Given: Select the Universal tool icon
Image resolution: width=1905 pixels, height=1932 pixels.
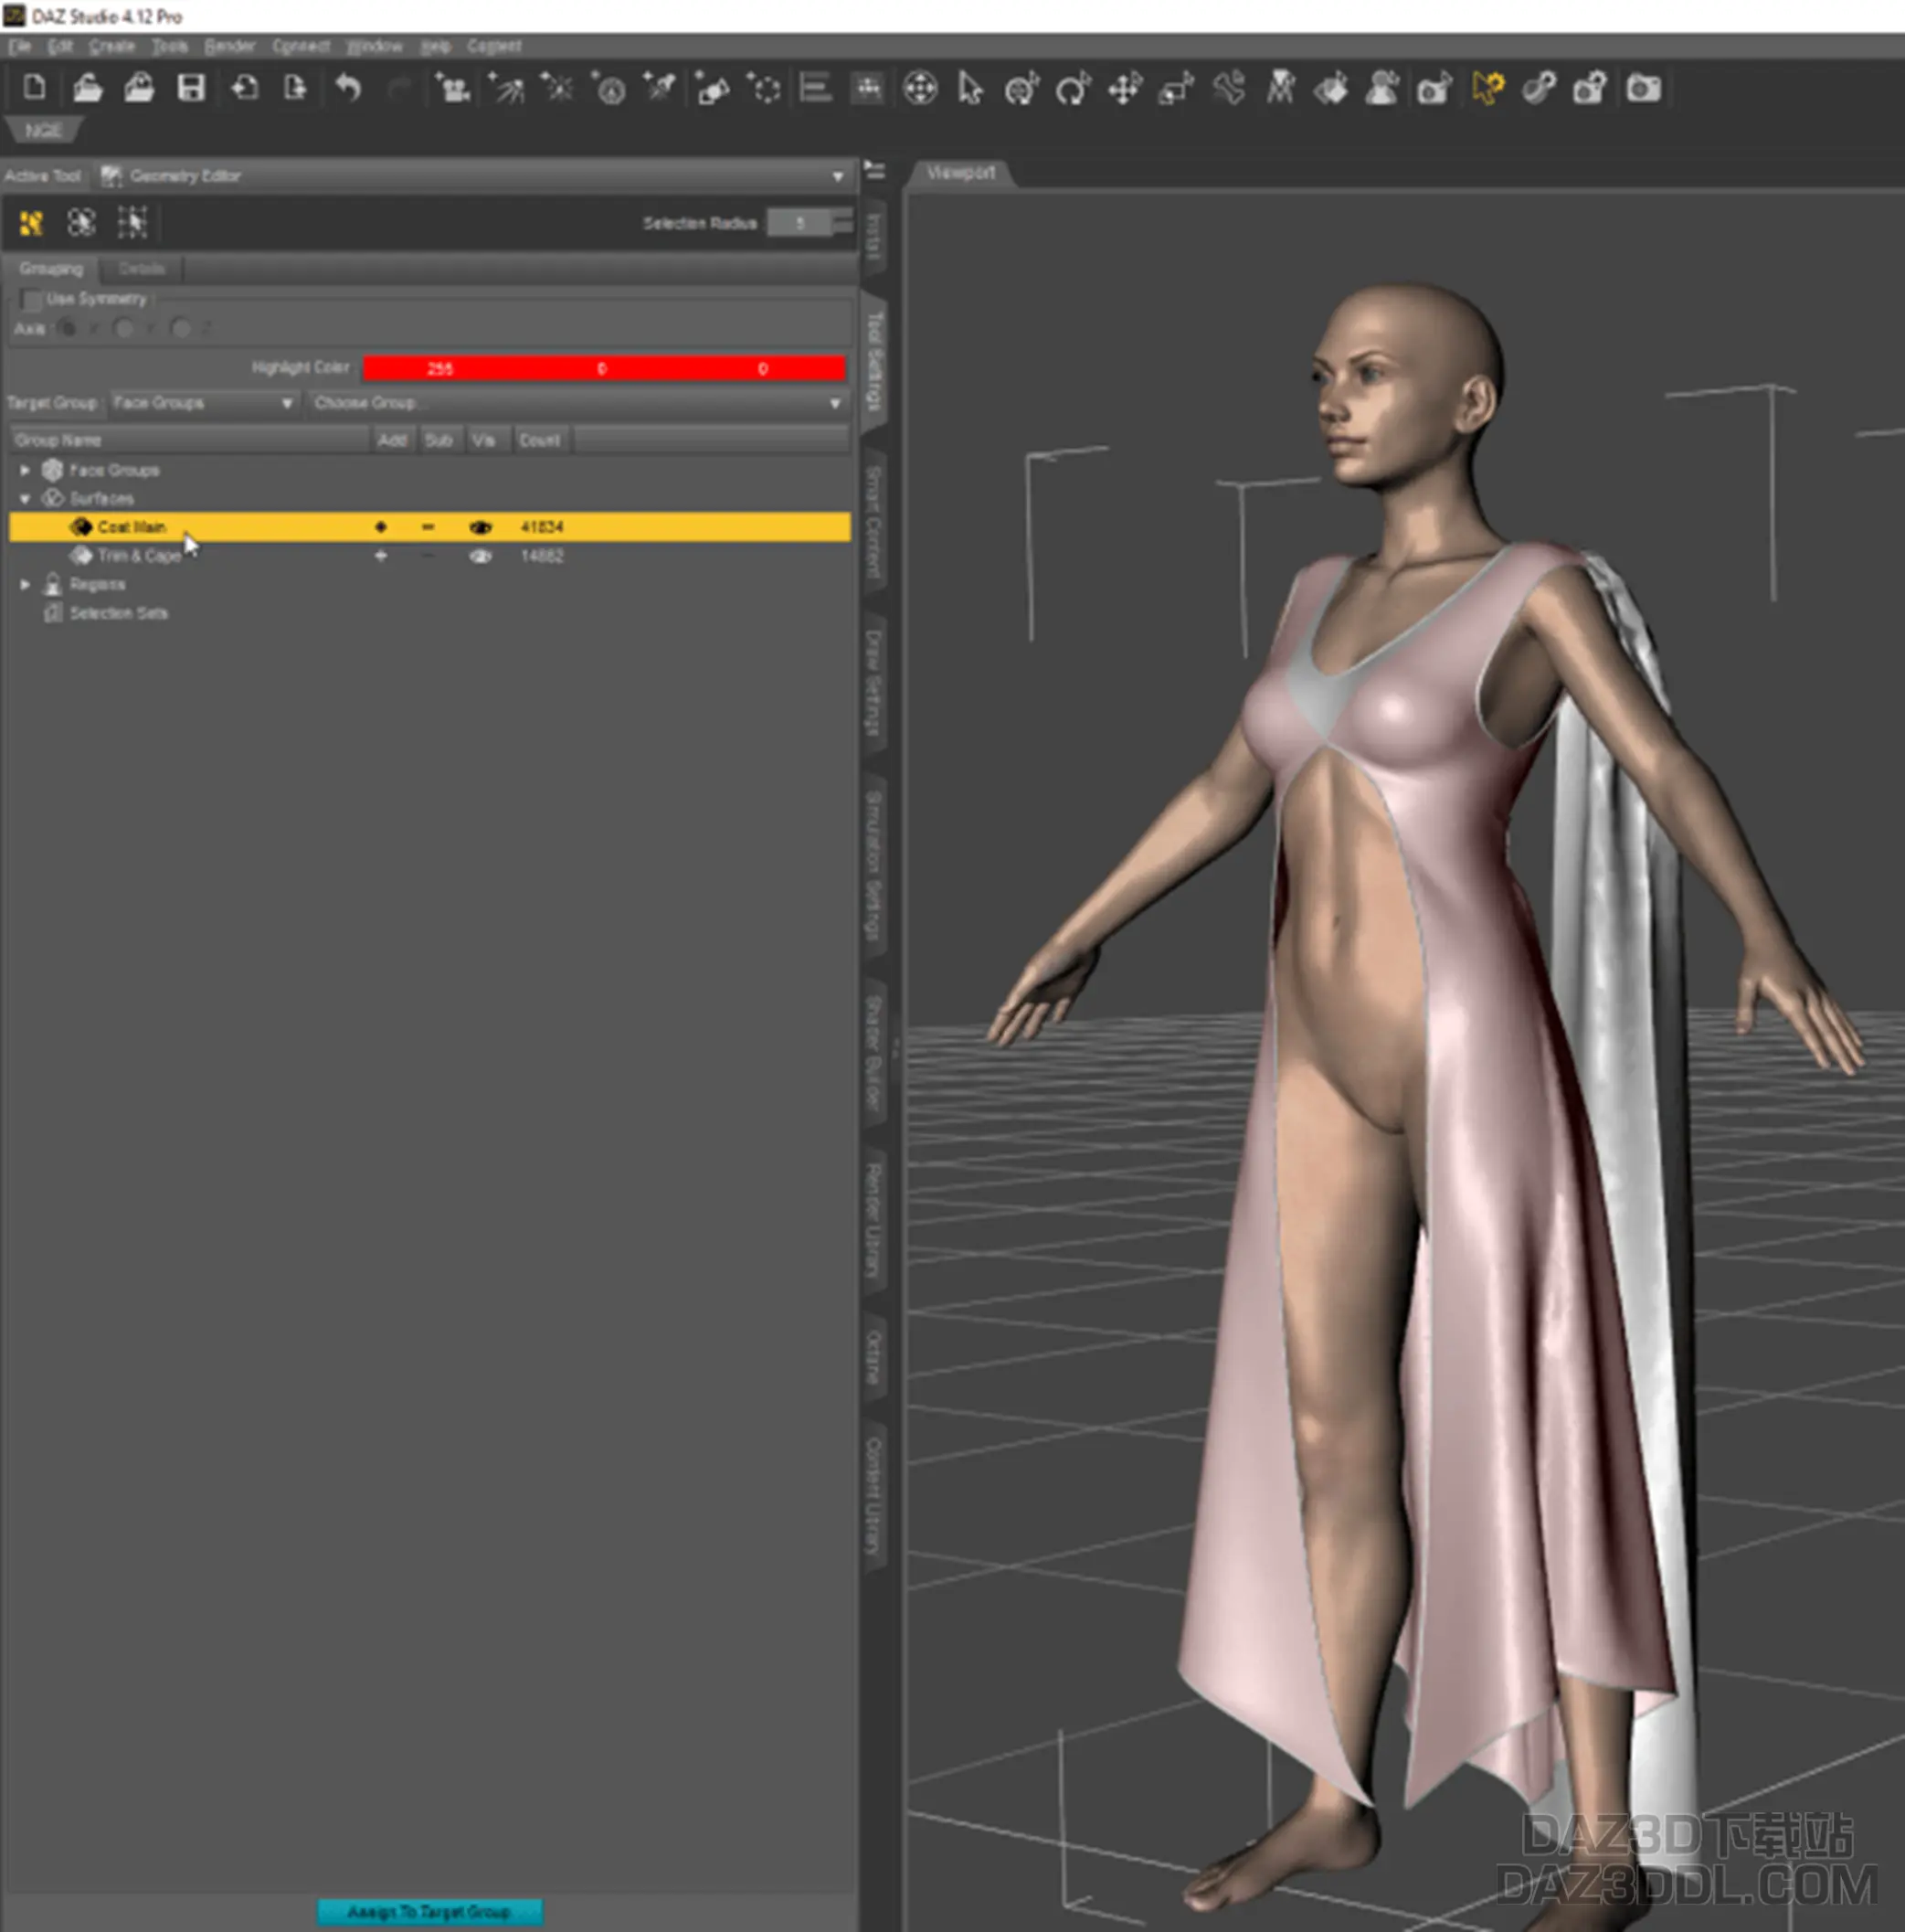Looking at the screenshot, I should [x=920, y=89].
